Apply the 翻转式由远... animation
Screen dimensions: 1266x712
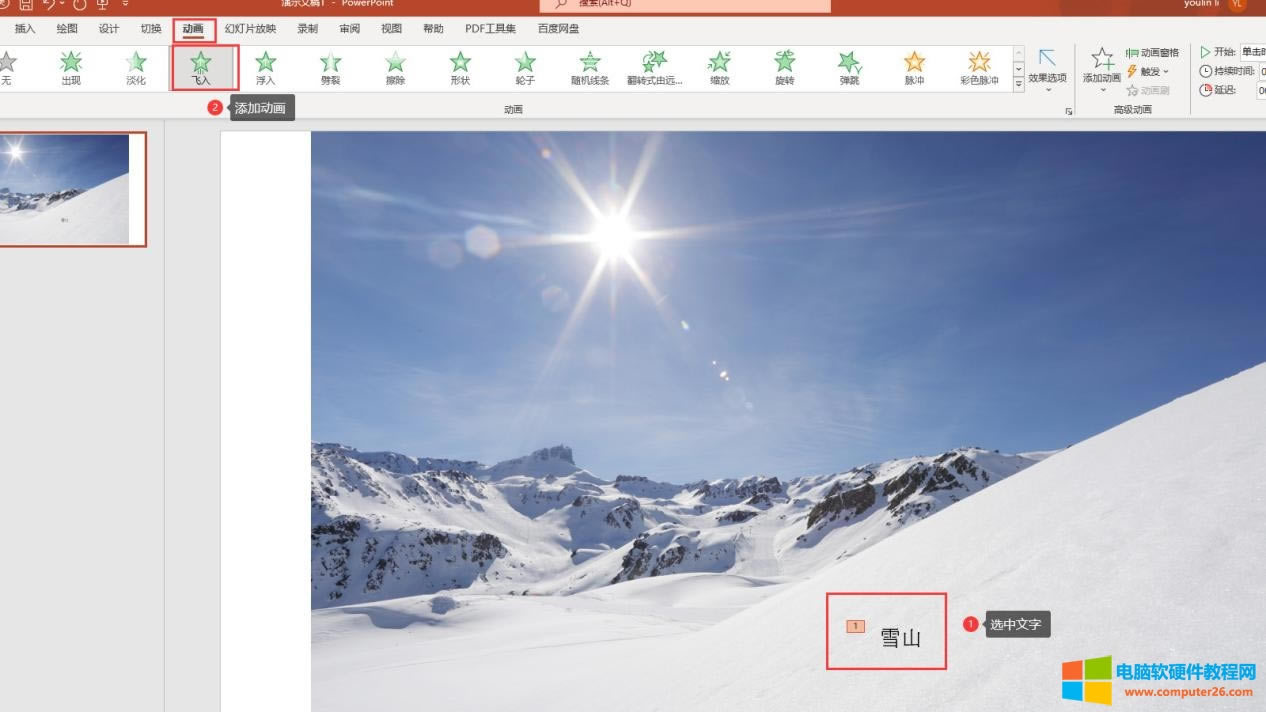(x=655, y=68)
